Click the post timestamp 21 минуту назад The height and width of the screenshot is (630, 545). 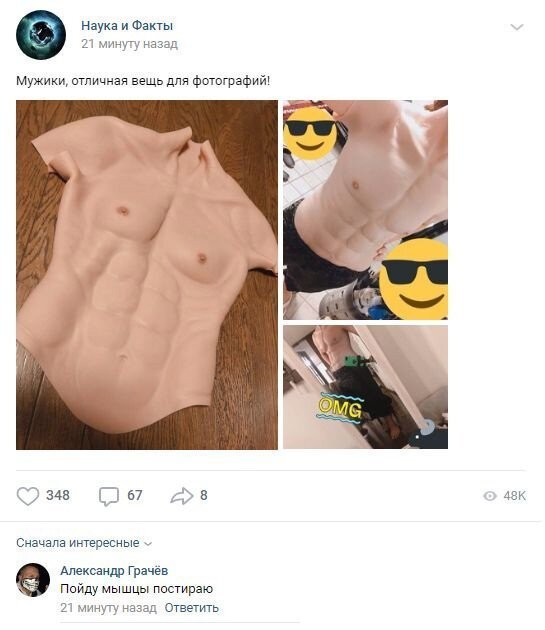129,44
